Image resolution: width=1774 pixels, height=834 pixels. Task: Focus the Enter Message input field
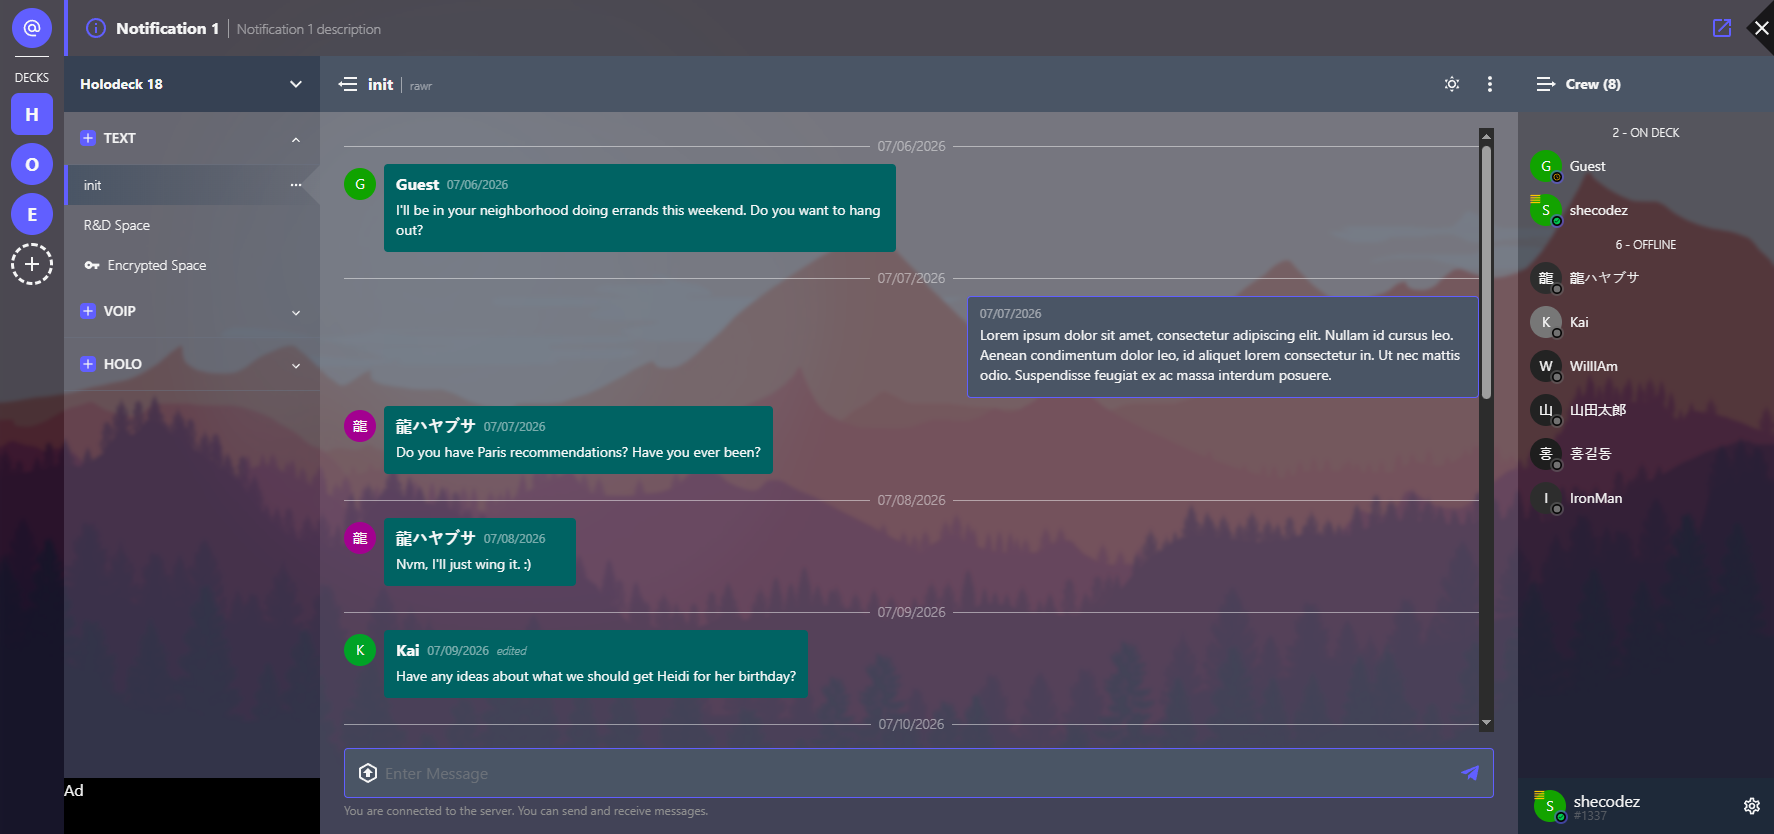(x=918, y=773)
